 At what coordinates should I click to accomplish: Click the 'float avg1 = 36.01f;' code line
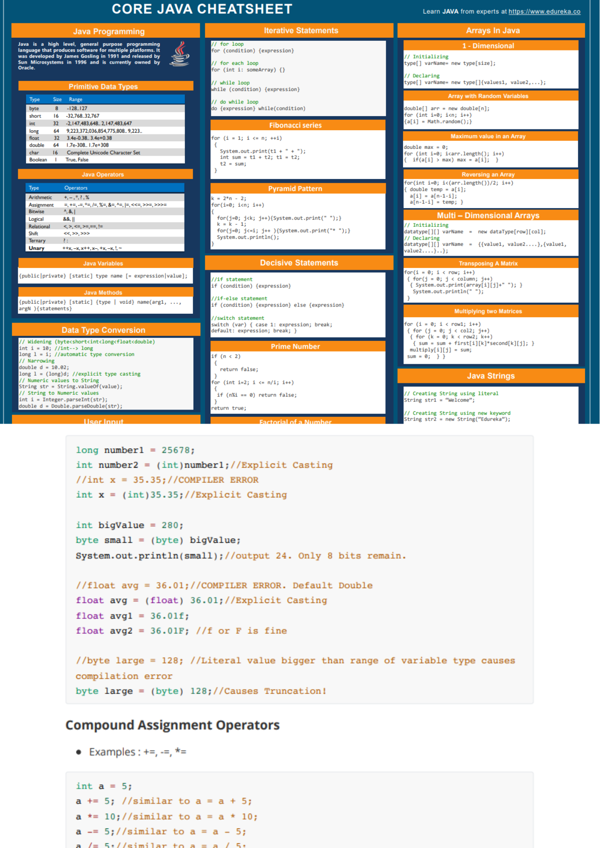tap(133, 616)
